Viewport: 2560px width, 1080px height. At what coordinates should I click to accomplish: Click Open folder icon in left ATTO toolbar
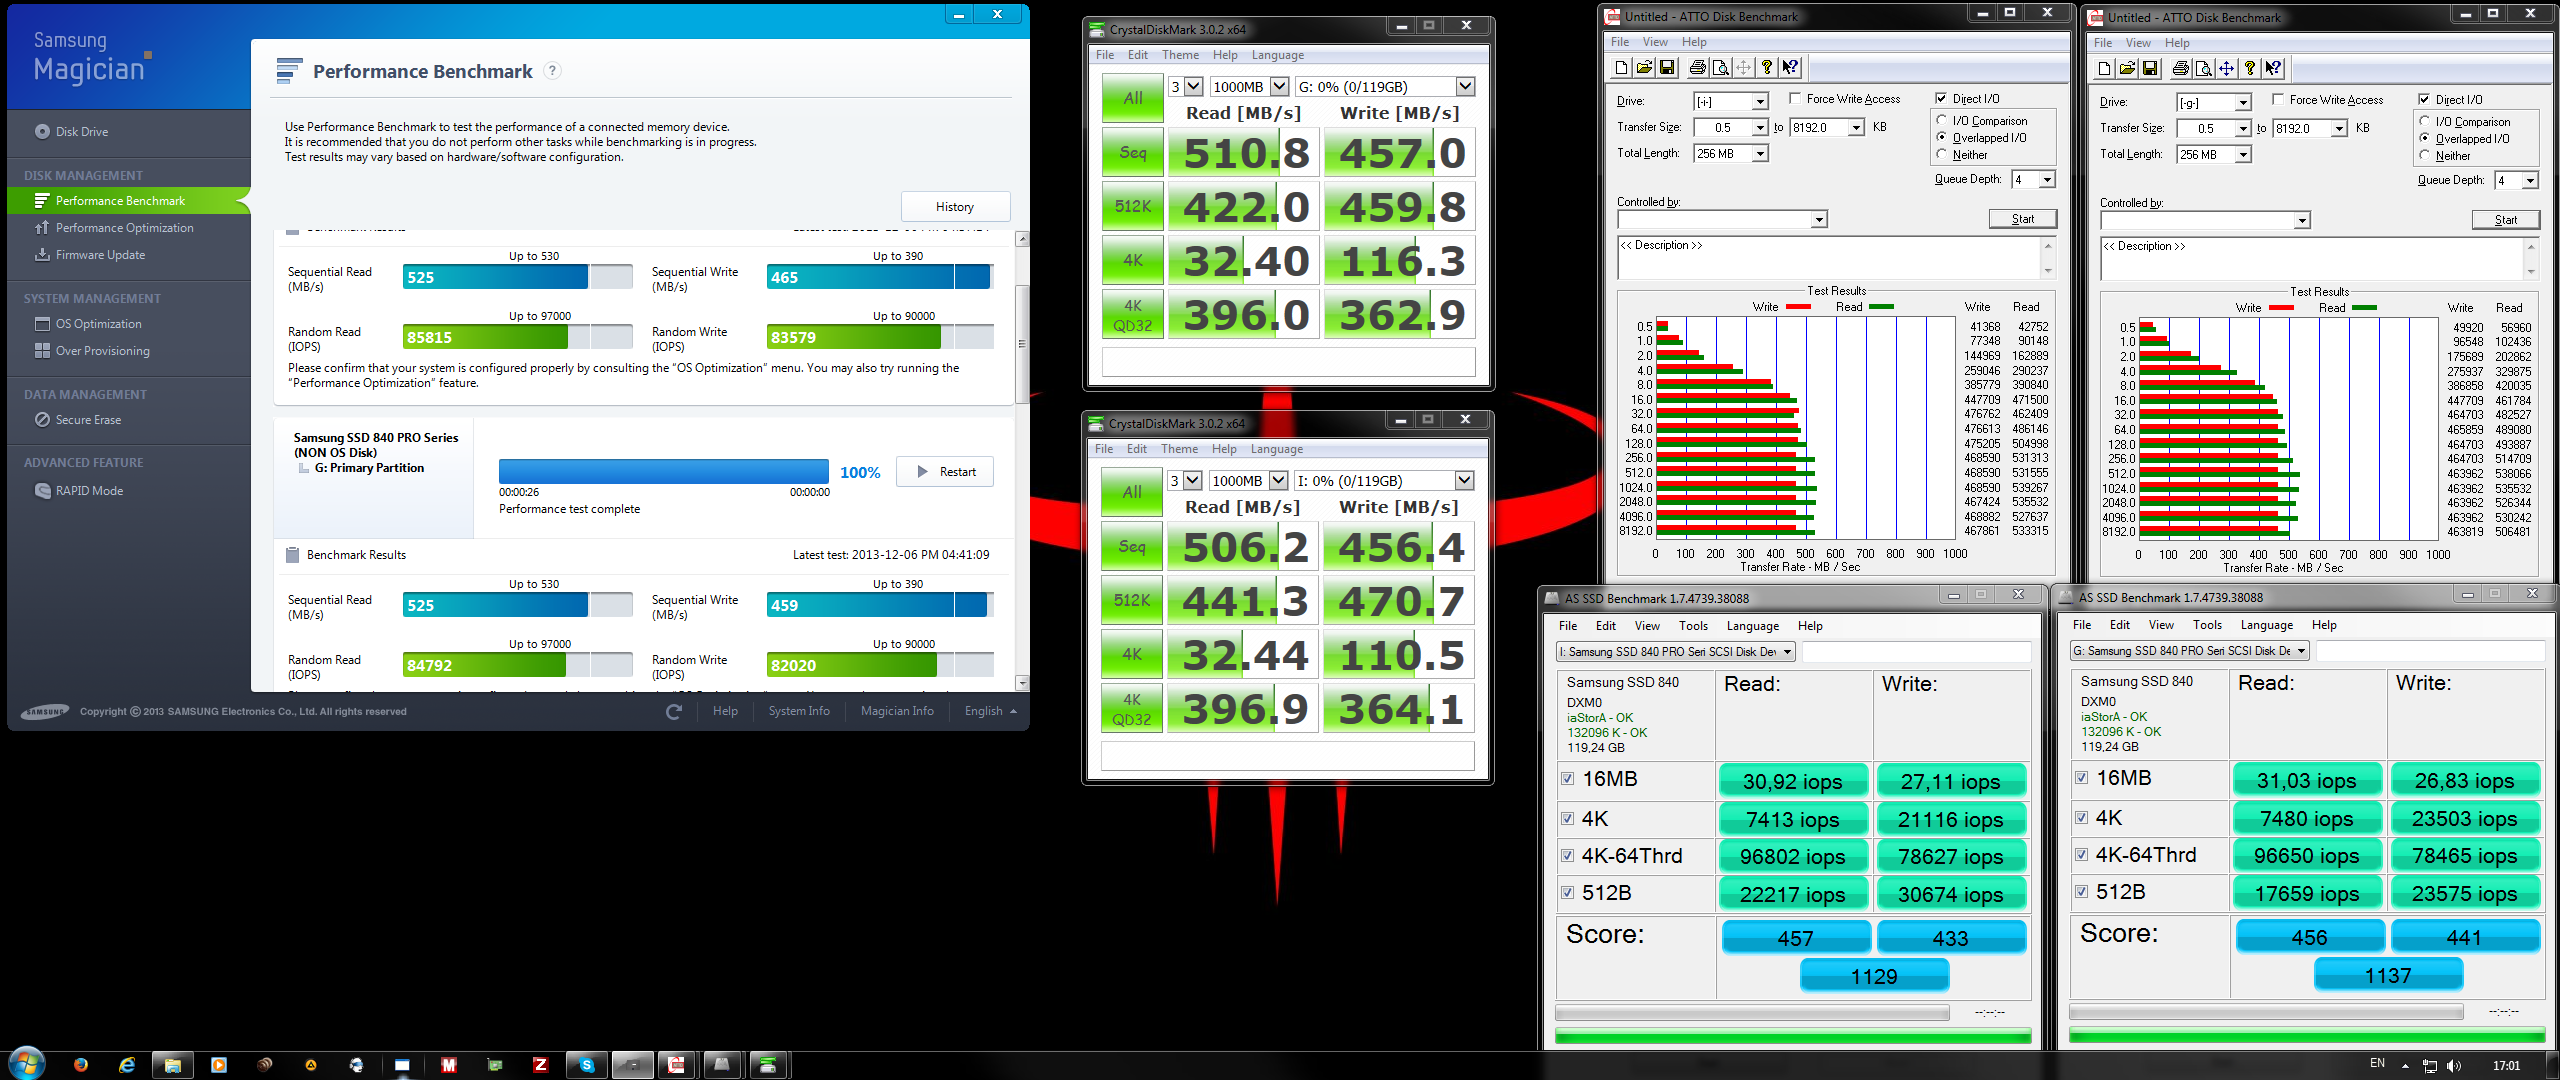pyautogui.click(x=1644, y=67)
